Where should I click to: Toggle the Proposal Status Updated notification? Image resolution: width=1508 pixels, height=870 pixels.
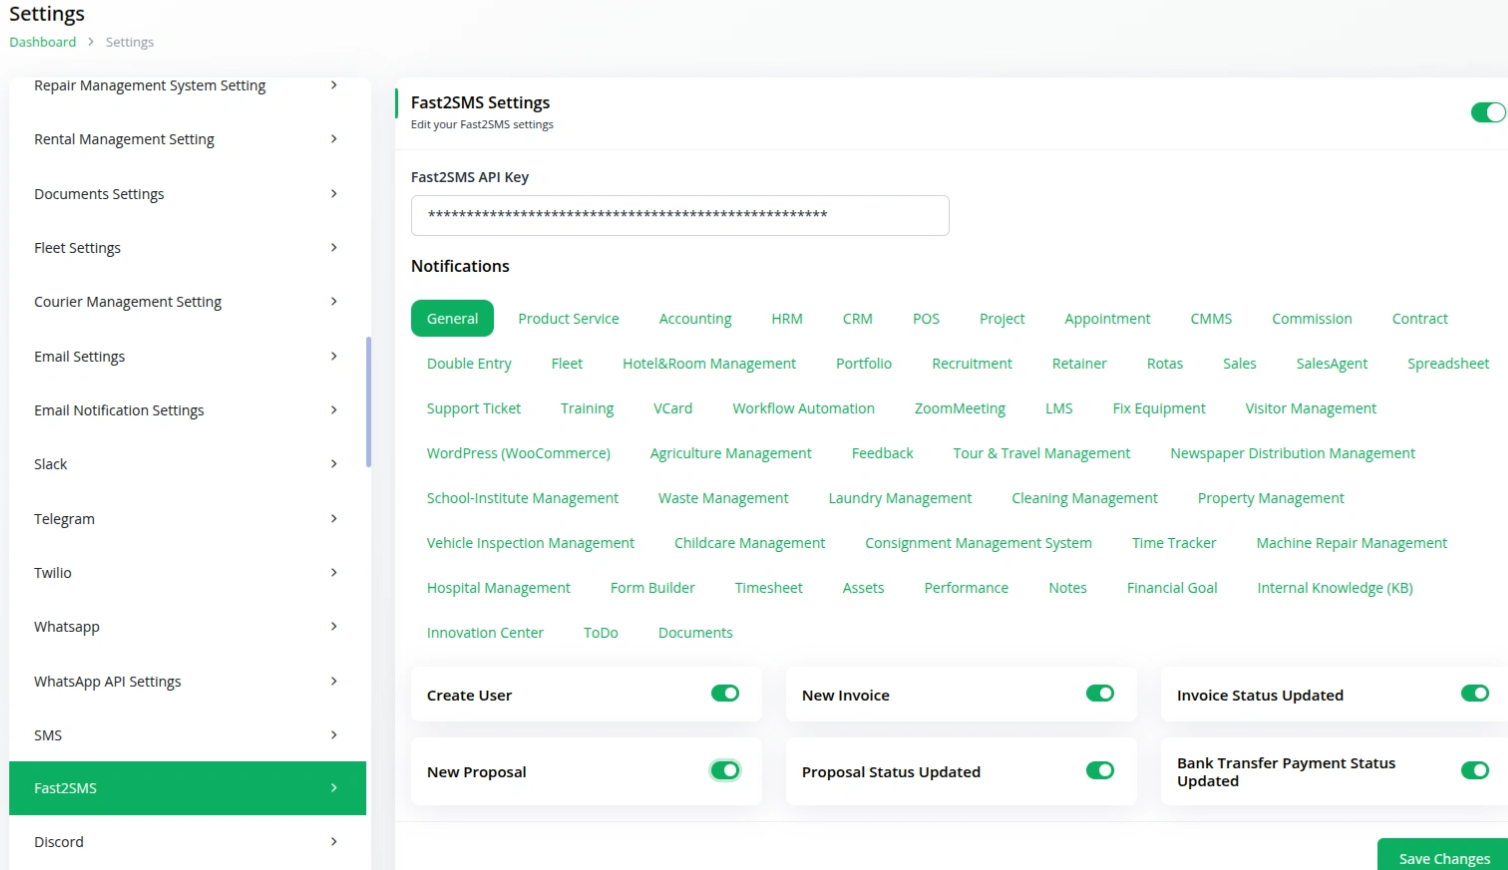point(1100,770)
